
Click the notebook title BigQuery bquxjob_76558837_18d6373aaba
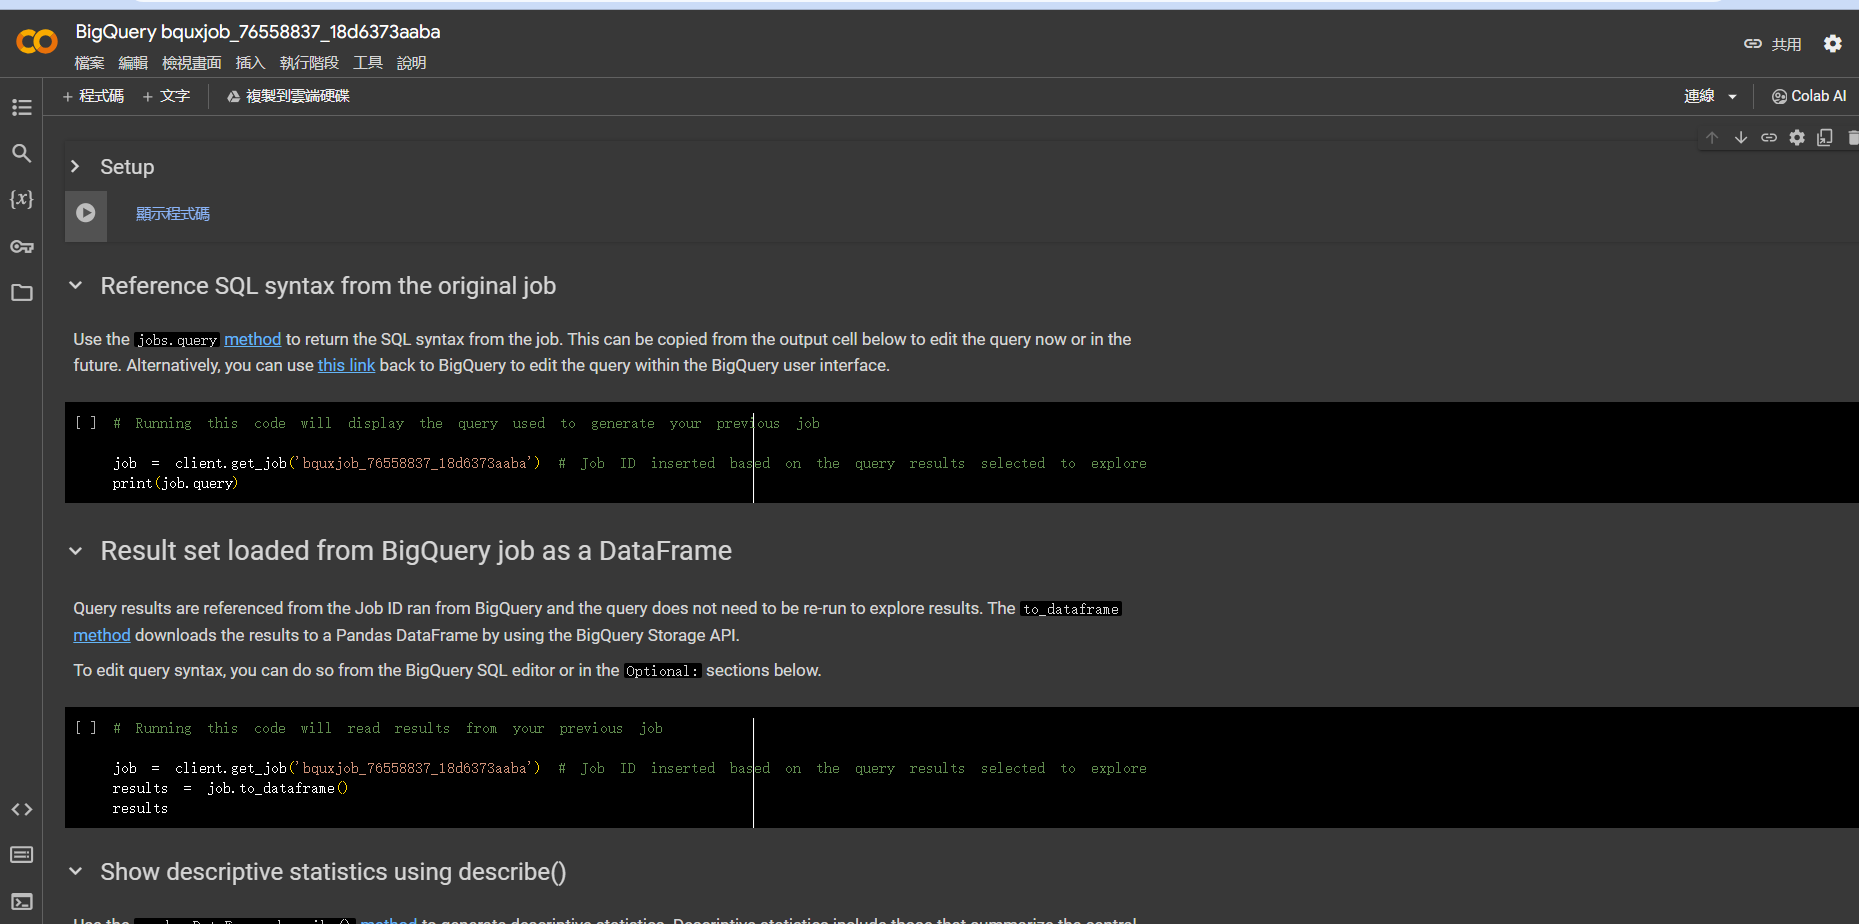tap(258, 32)
